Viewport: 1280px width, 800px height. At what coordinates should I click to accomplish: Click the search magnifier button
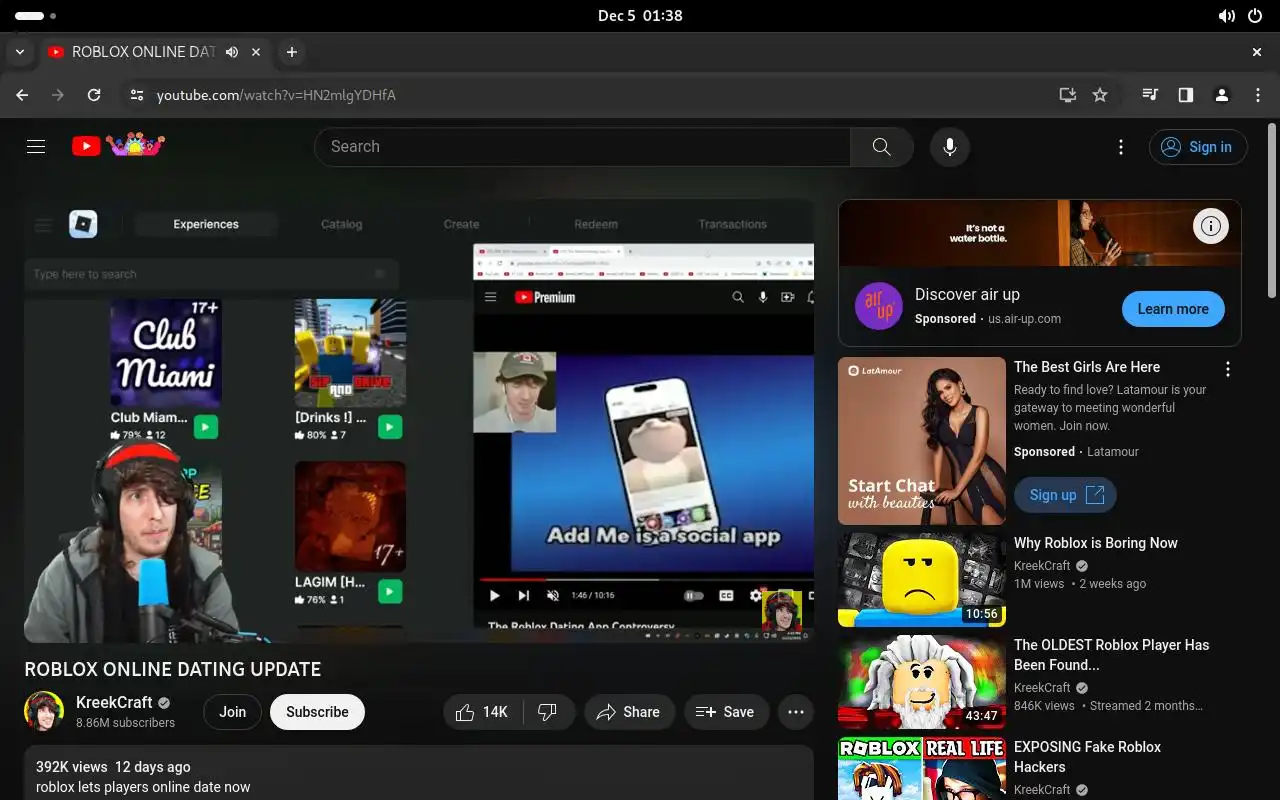click(881, 147)
